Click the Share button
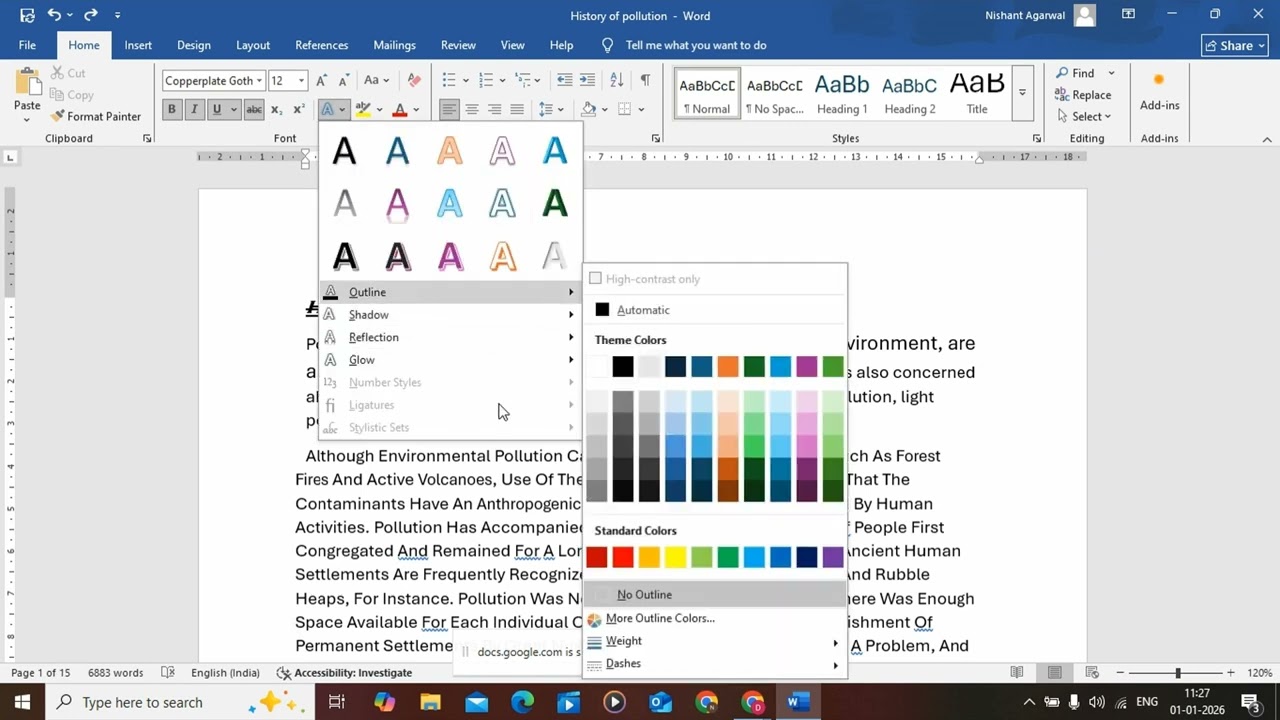The height and width of the screenshot is (720, 1280). [x=1234, y=45]
